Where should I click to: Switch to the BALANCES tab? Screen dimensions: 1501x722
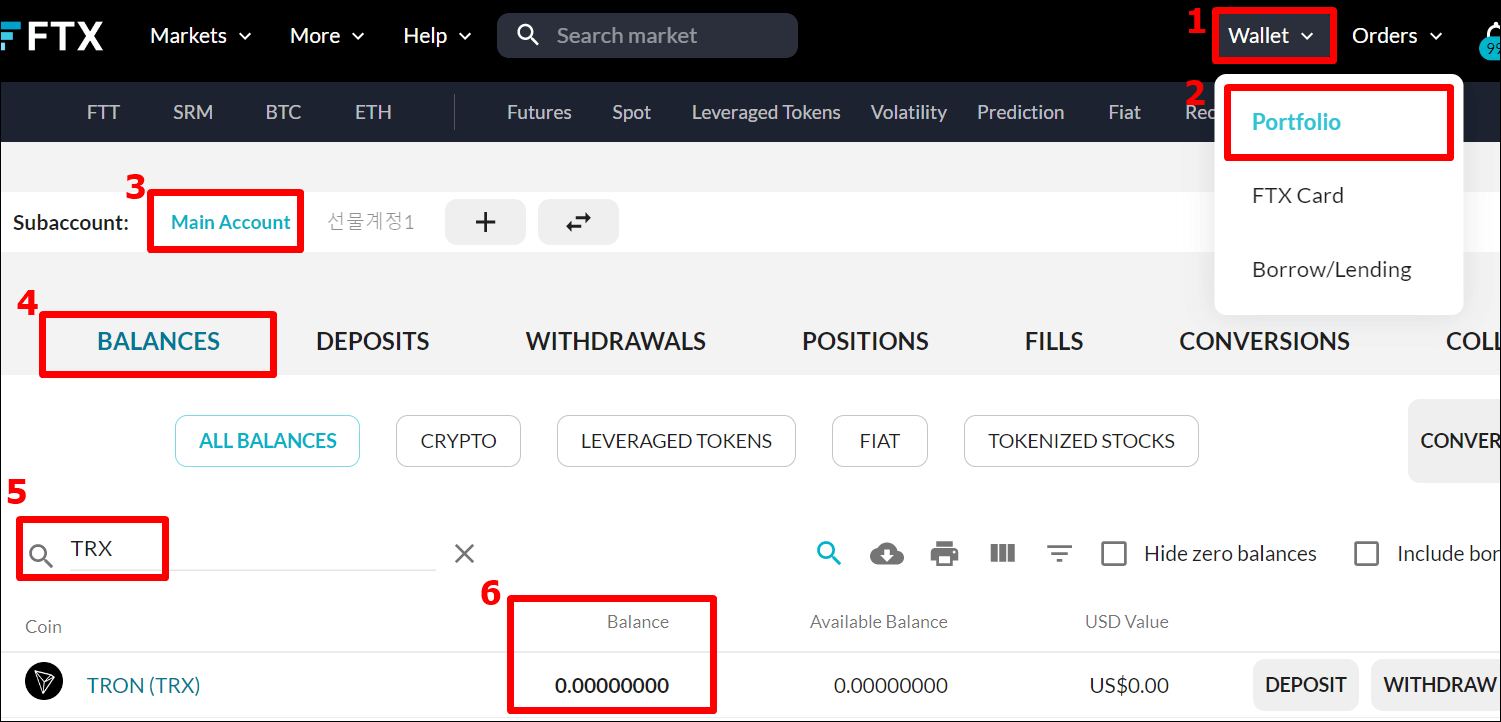pyautogui.click(x=158, y=342)
